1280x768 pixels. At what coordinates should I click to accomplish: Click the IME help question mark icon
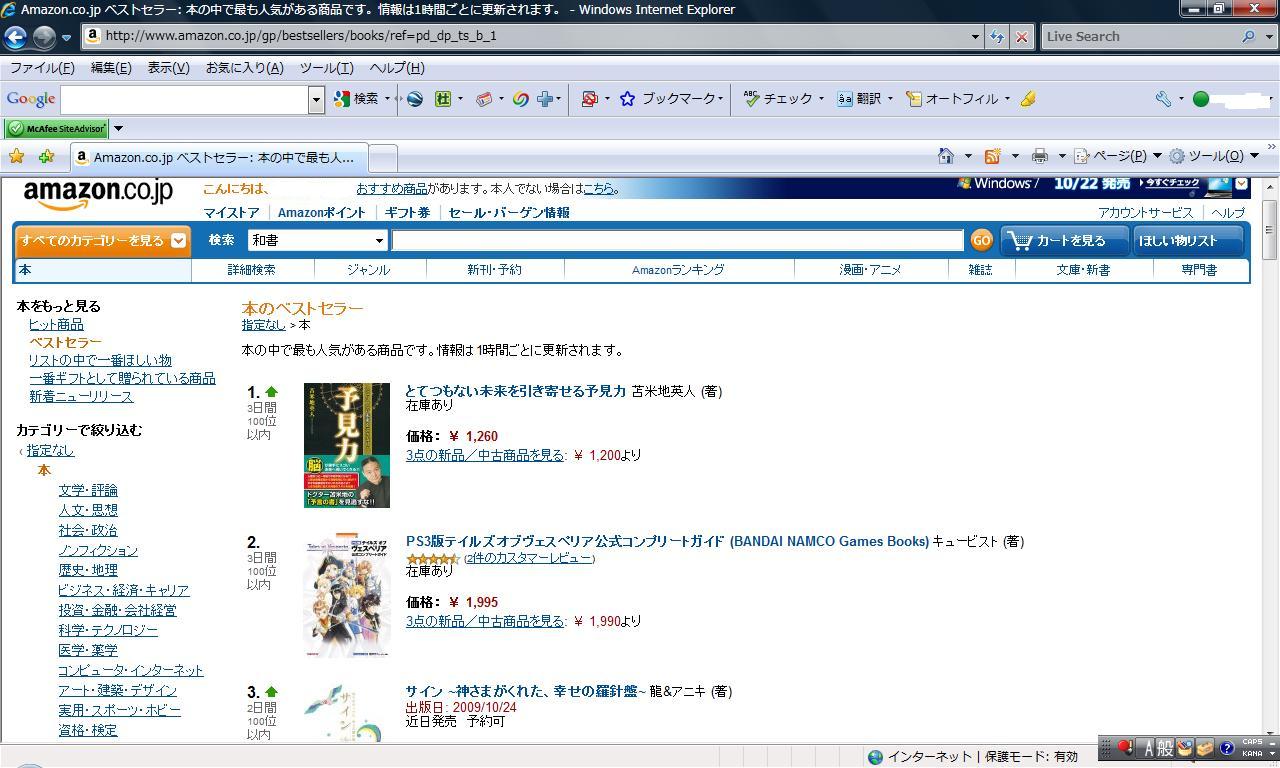1226,748
